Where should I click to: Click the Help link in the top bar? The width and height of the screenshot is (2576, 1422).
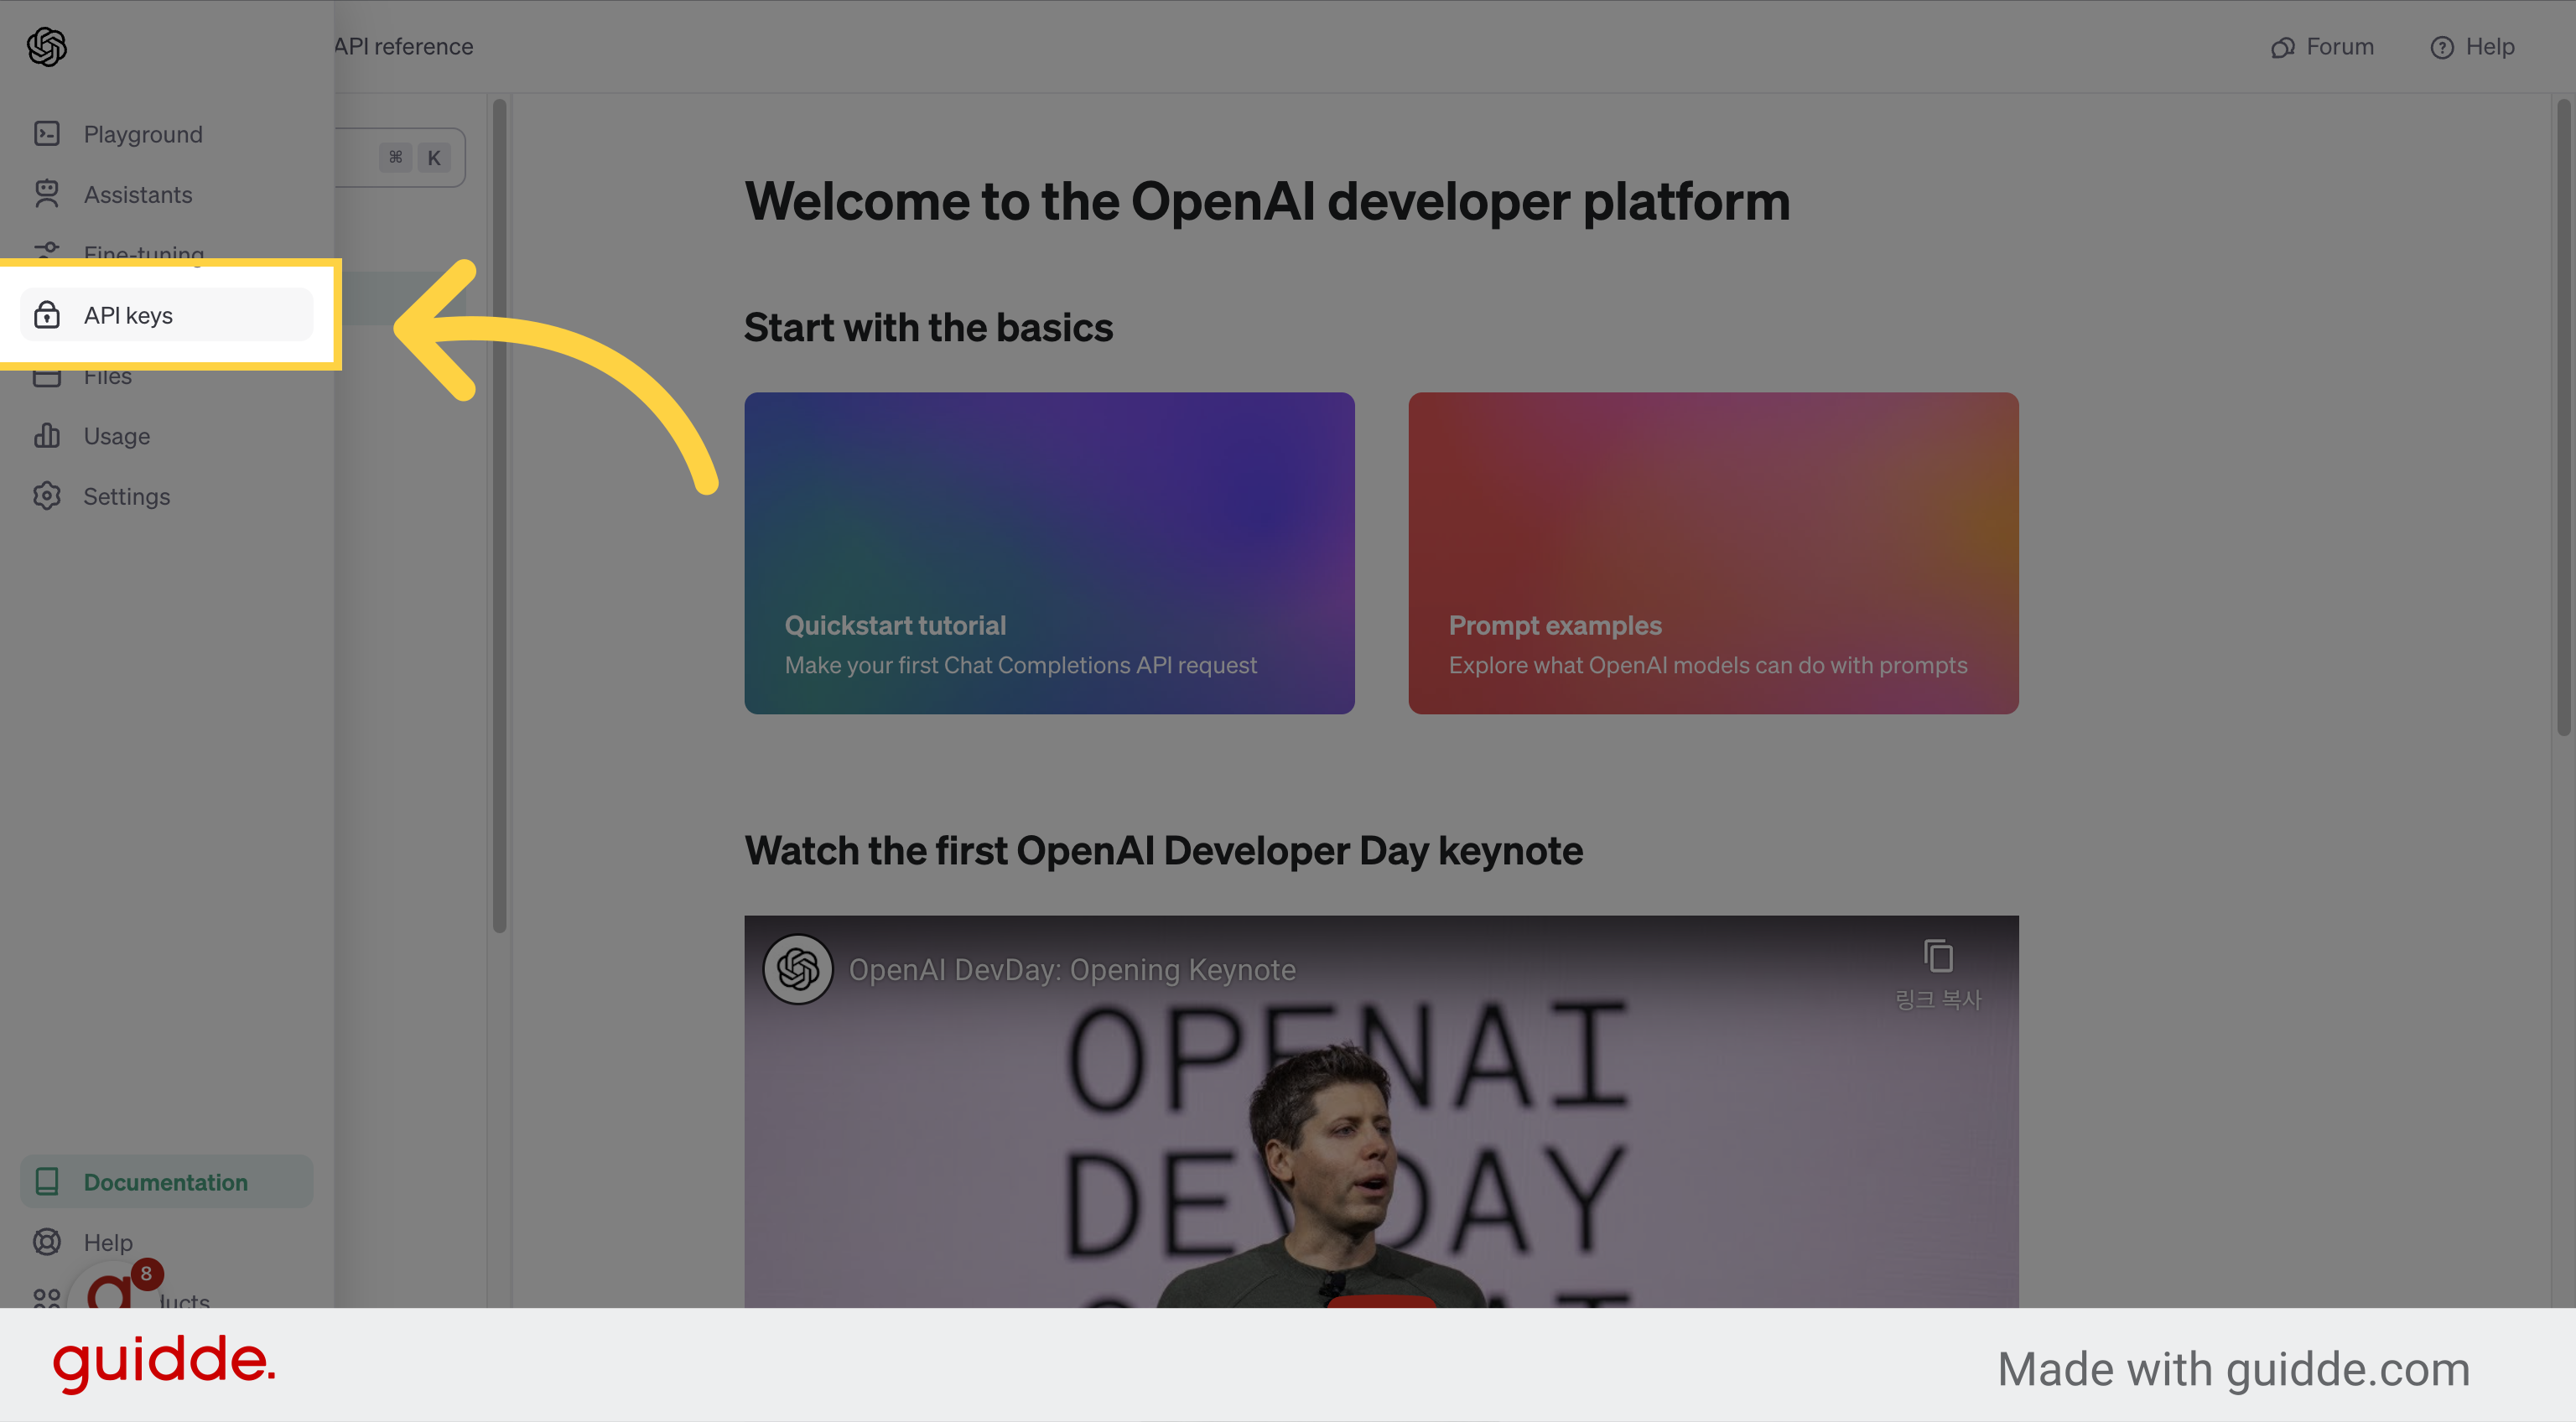coord(2472,46)
